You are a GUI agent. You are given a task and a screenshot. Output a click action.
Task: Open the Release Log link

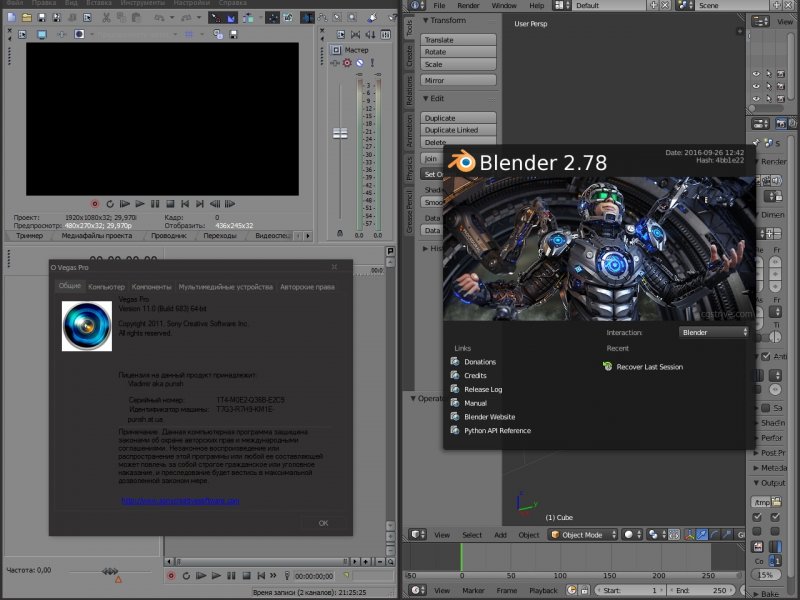click(x=483, y=389)
